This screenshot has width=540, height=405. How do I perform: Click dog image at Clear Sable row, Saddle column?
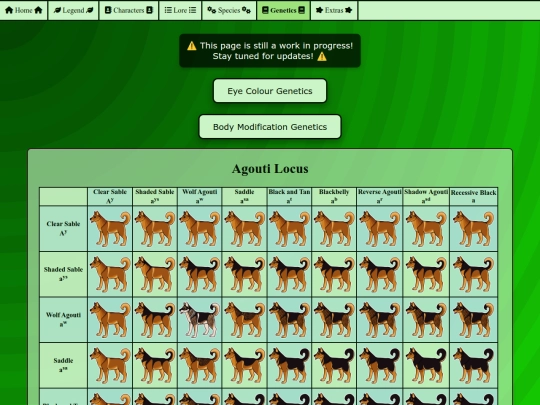pyautogui.click(x=244, y=229)
